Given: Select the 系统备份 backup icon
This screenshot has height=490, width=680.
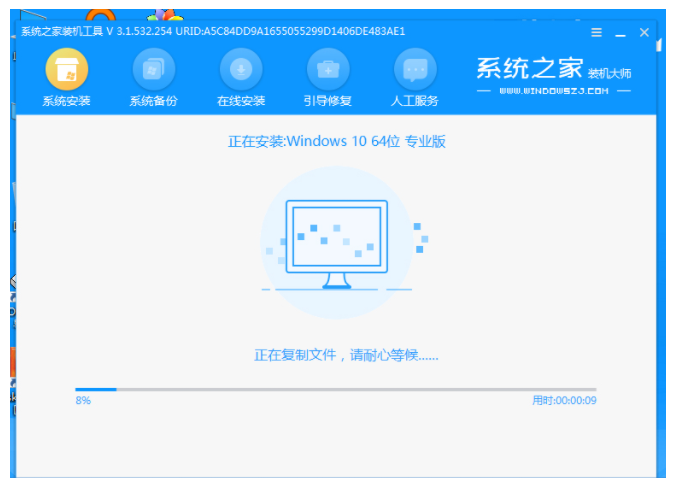Looking at the screenshot, I should (x=153, y=69).
